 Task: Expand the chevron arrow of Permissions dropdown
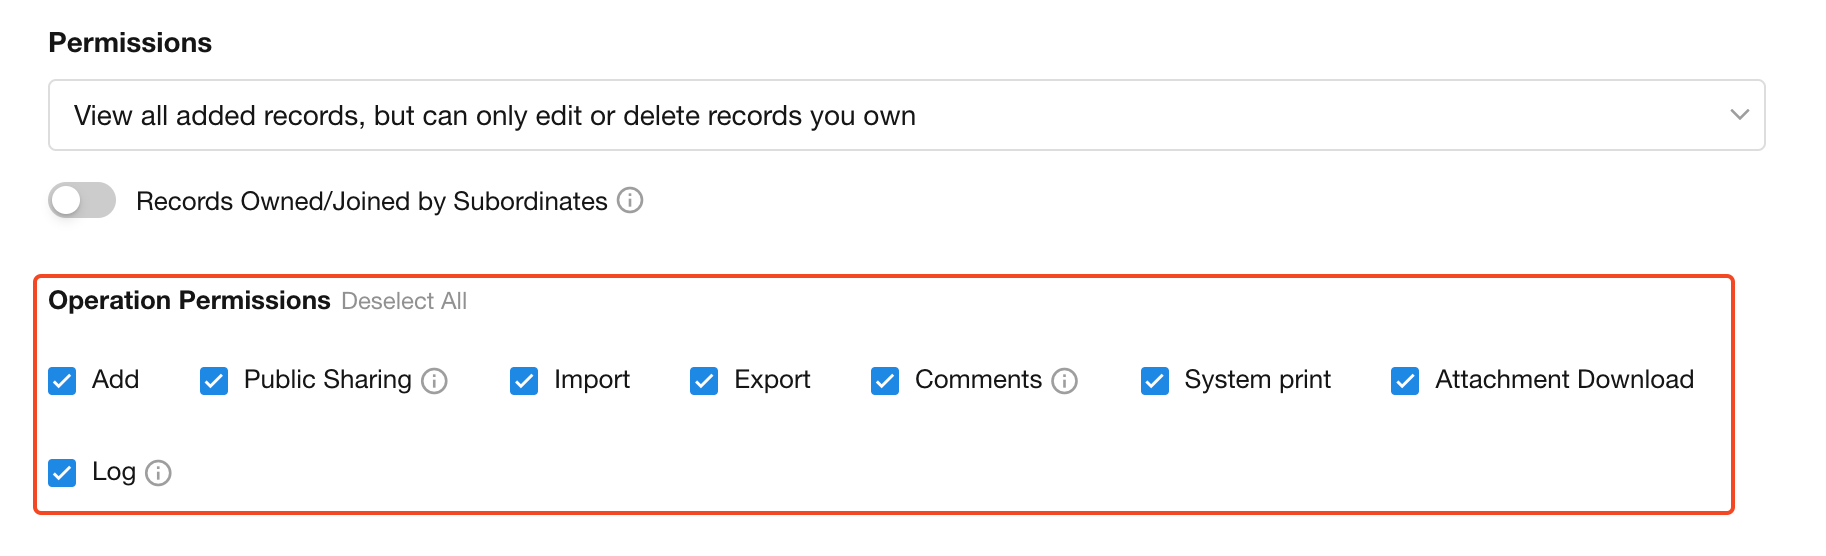pyautogui.click(x=1739, y=115)
